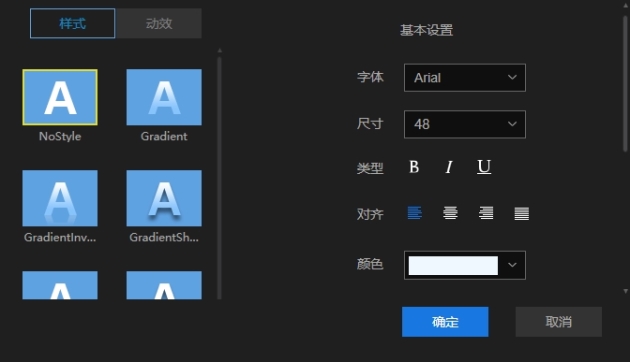
Task: Switch to the 动效 tab
Action: coord(159,23)
